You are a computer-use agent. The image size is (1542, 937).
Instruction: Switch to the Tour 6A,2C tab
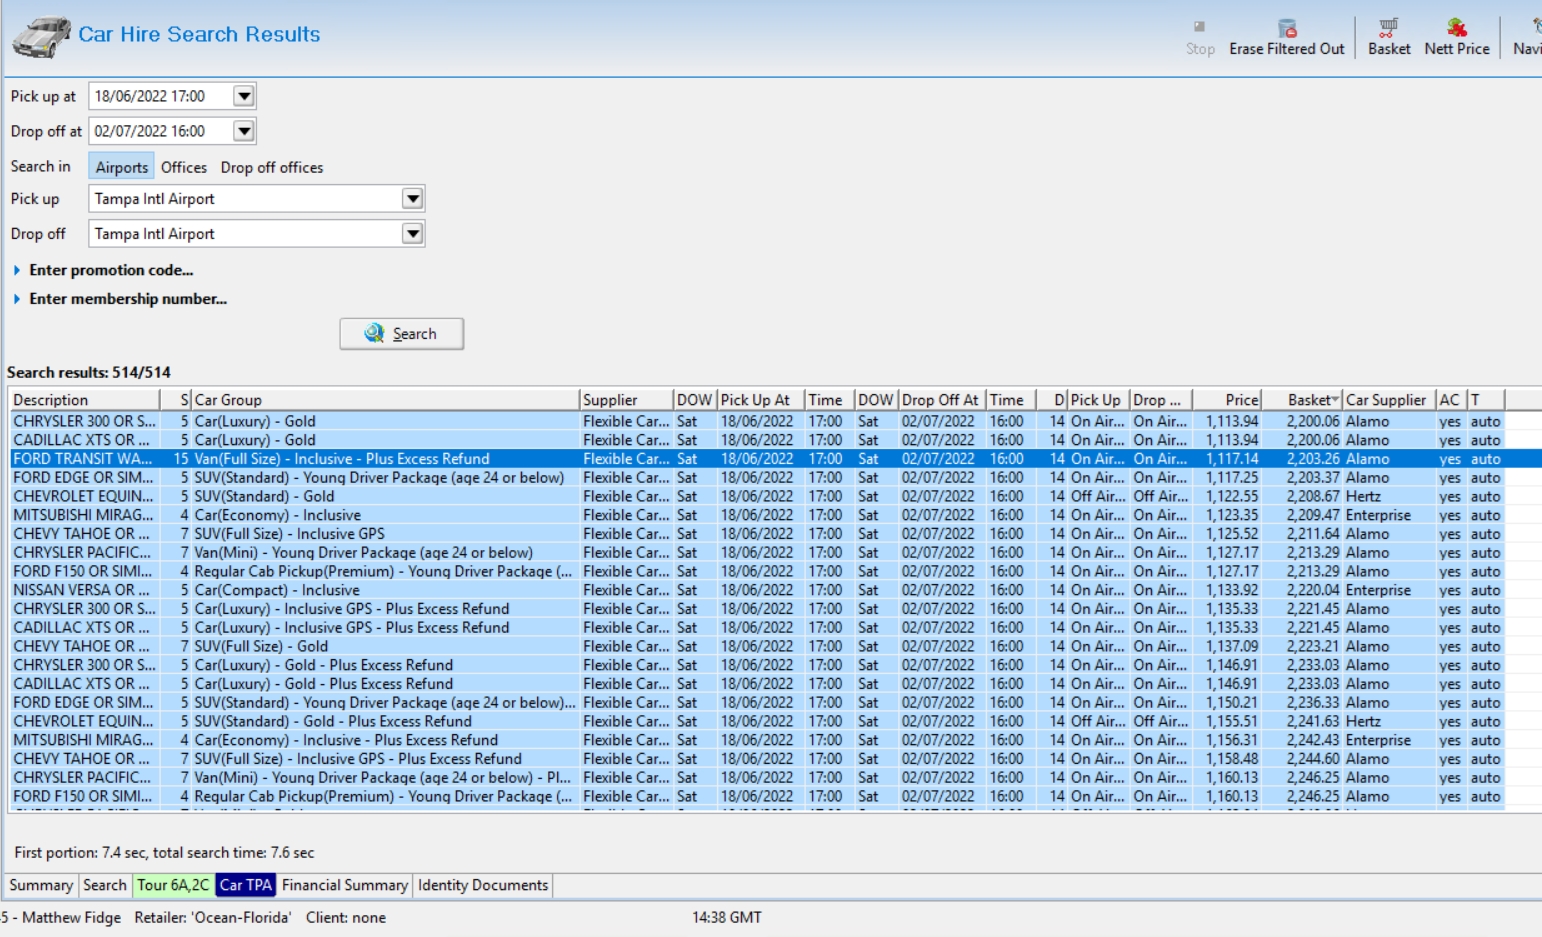(x=173, y=885)
